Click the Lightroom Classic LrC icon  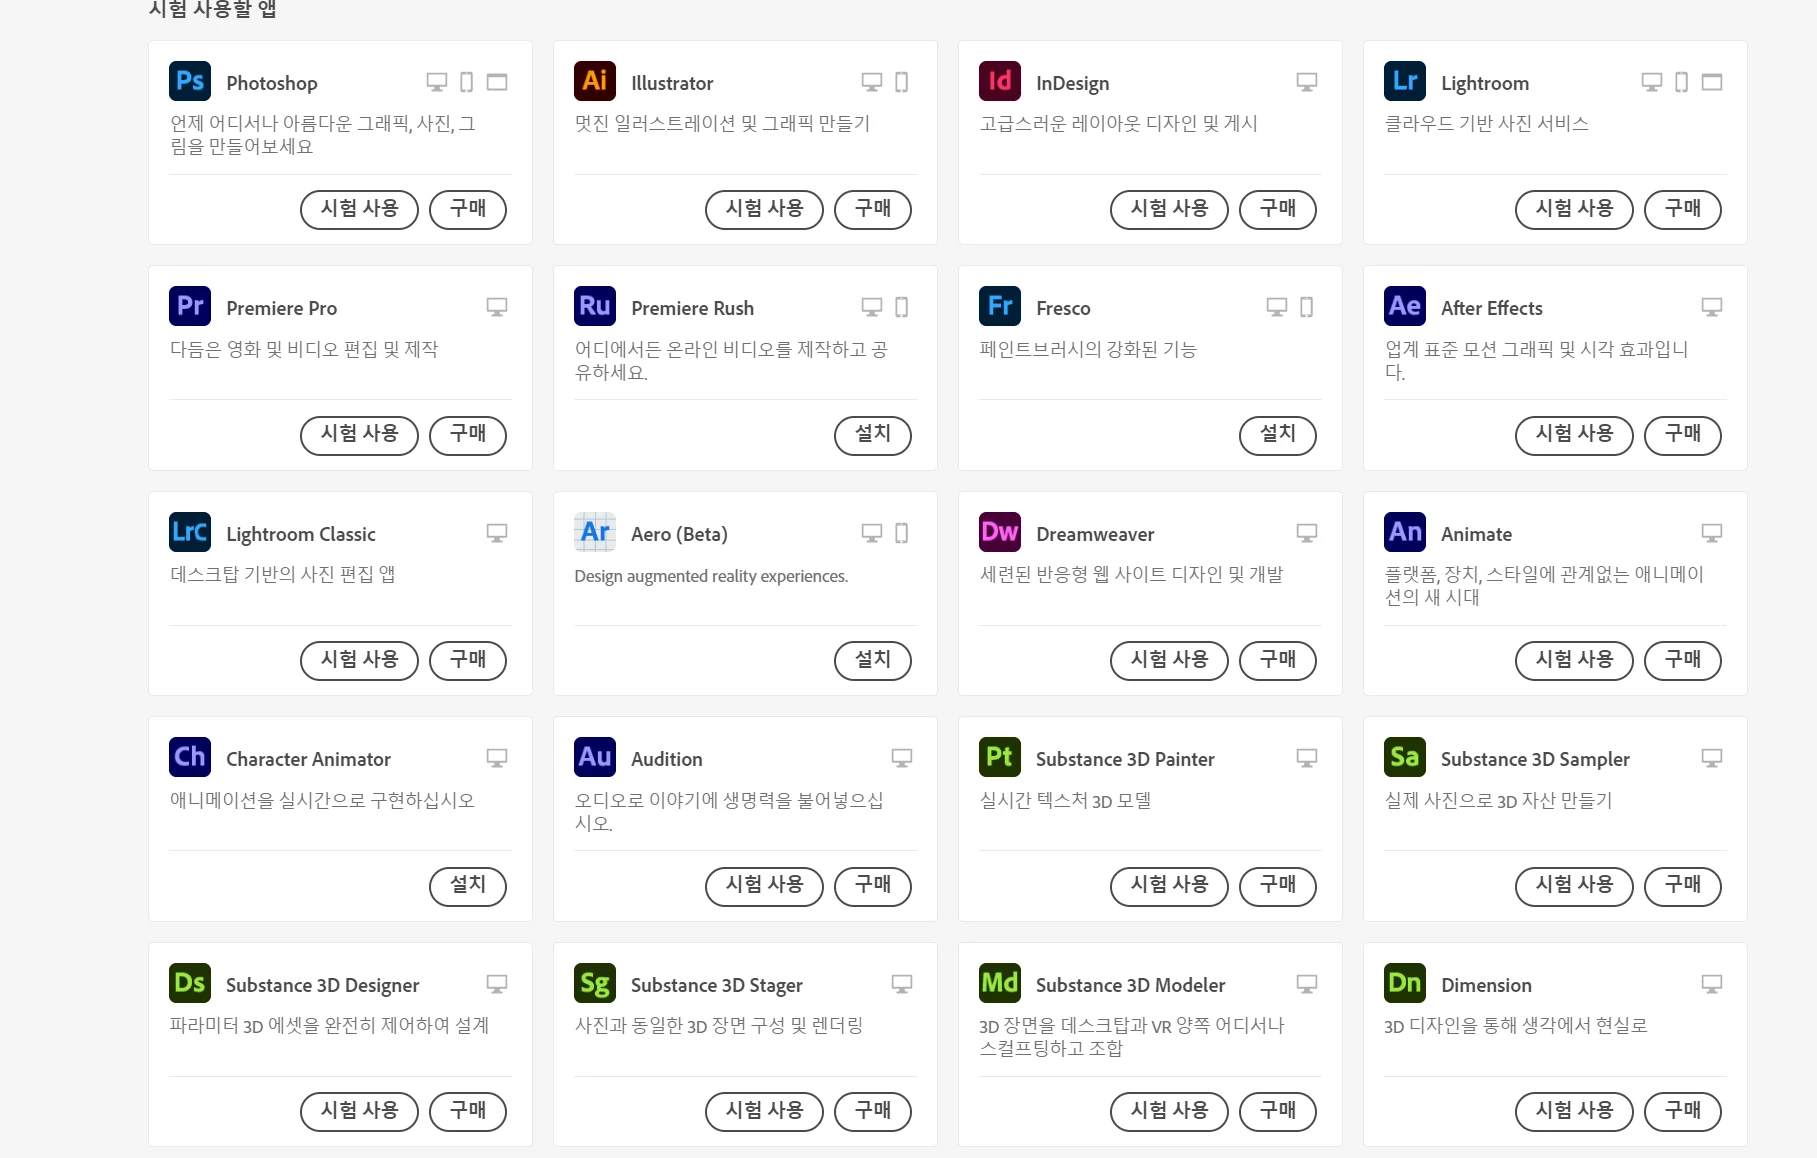point(190,532)
